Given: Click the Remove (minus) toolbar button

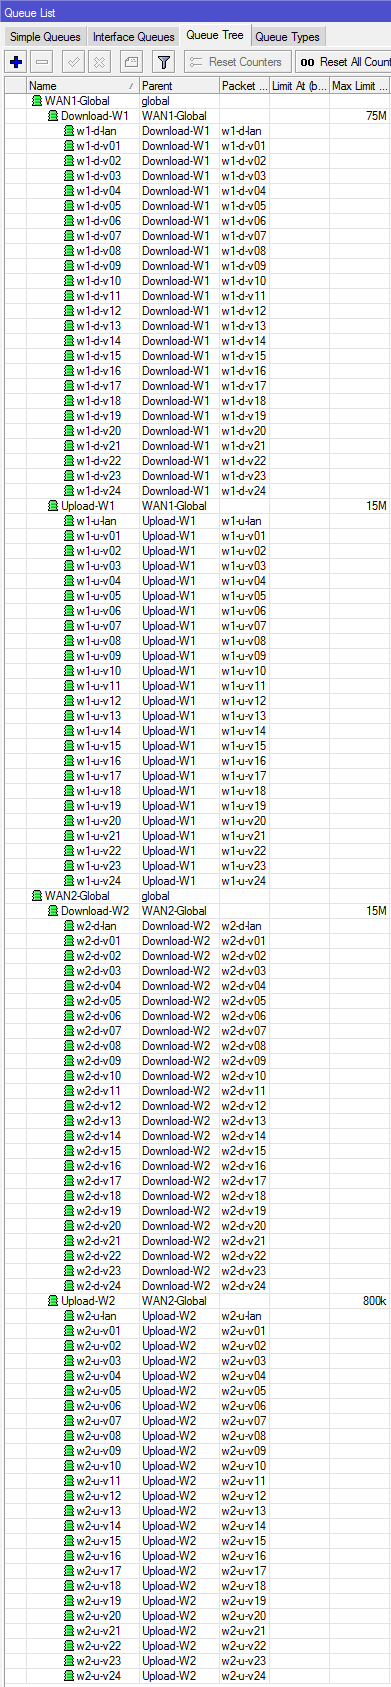Looking at the screenshot, I should 42,62.
